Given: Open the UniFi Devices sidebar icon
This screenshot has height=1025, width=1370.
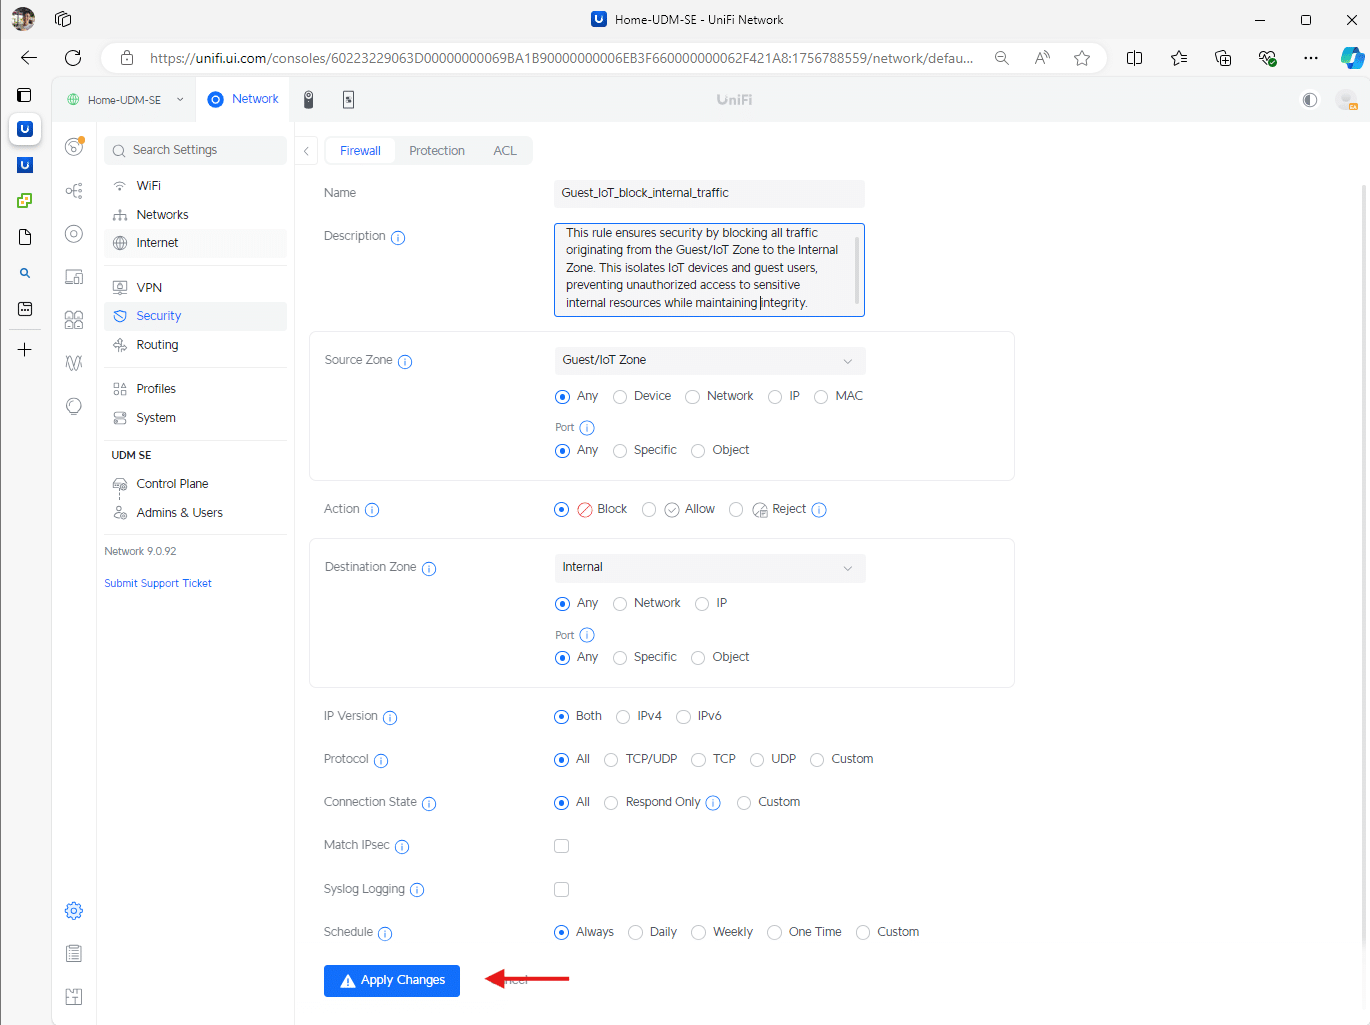Looking at the screenshot, I should [x=74, y=234].
